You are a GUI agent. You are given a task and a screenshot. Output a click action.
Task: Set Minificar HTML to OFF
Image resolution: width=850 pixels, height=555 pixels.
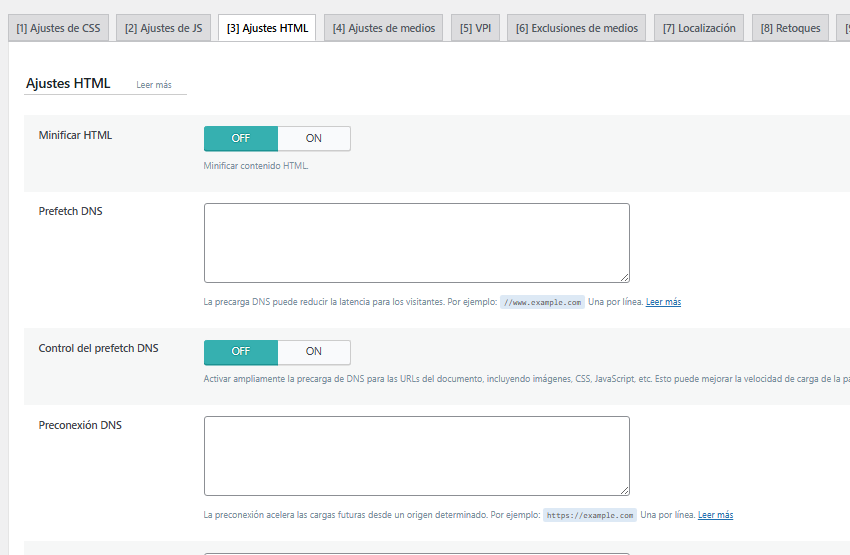241,138
